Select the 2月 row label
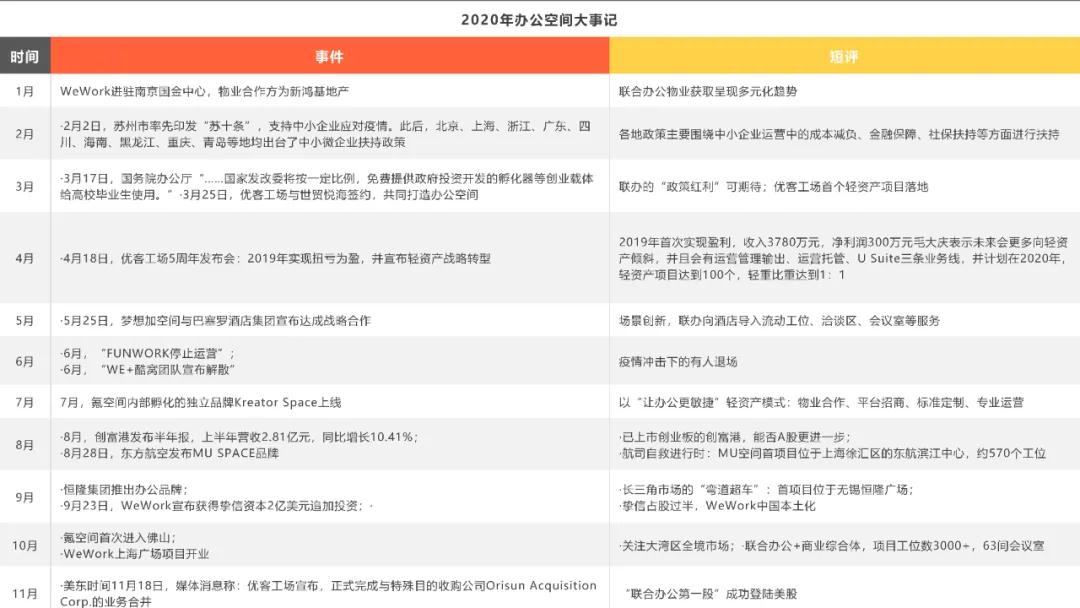The height and width of the screenshot is (608, 1080). tap(25, 134)
